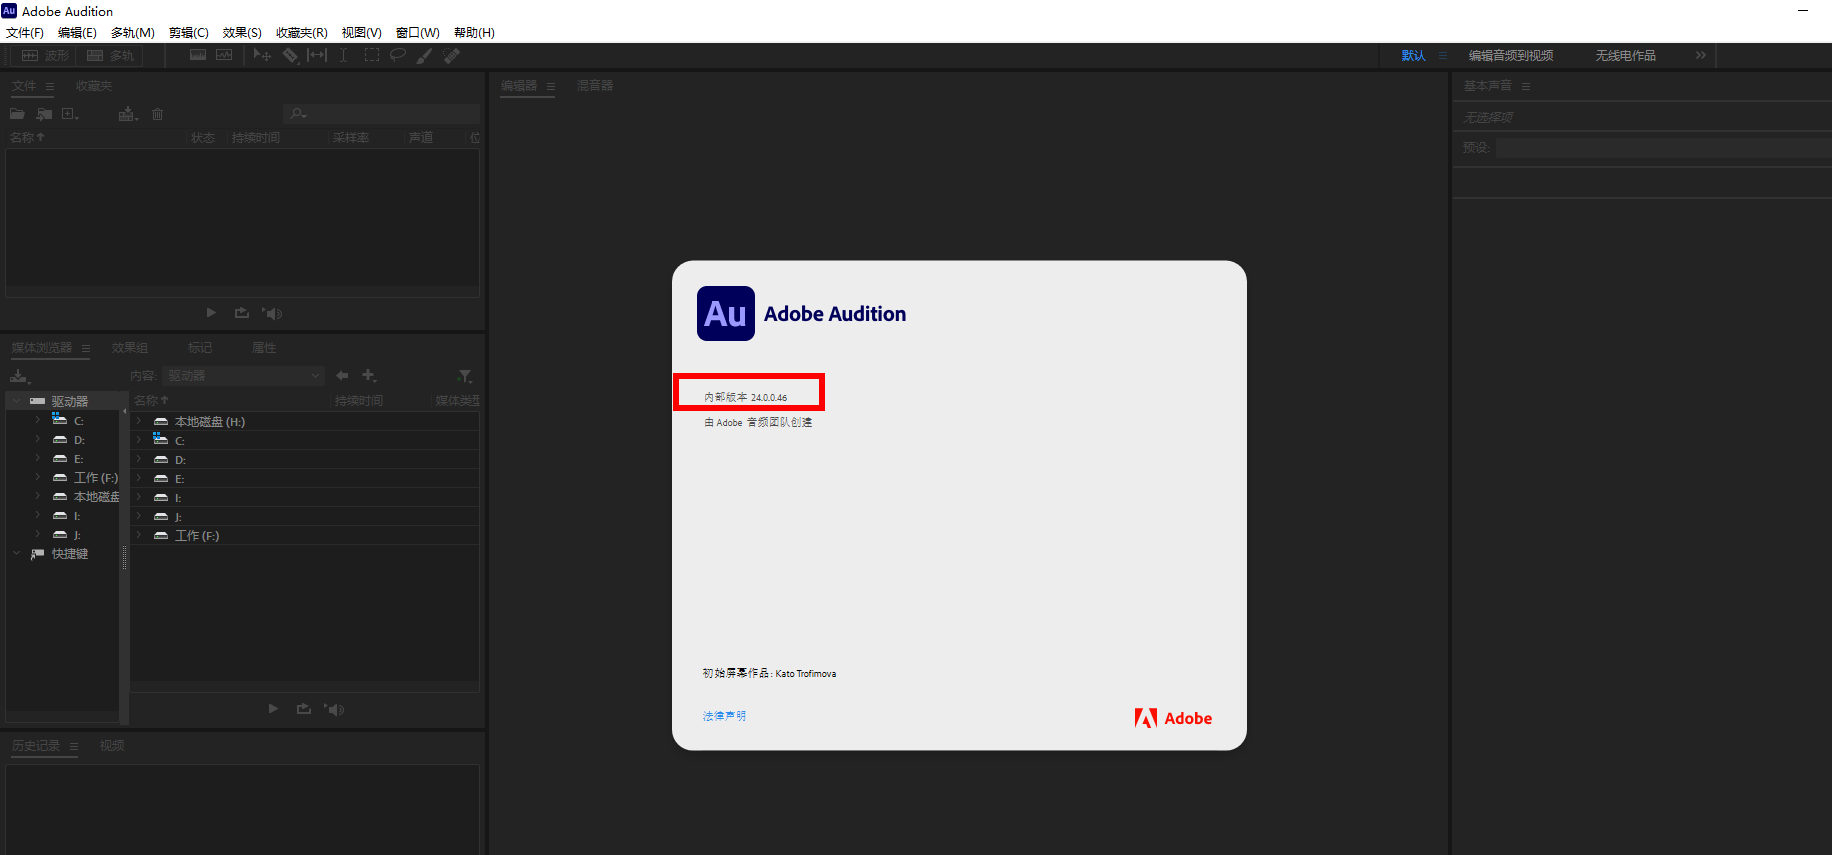Click the Files panel search field

pyautogui.click(x=381, y=114)
